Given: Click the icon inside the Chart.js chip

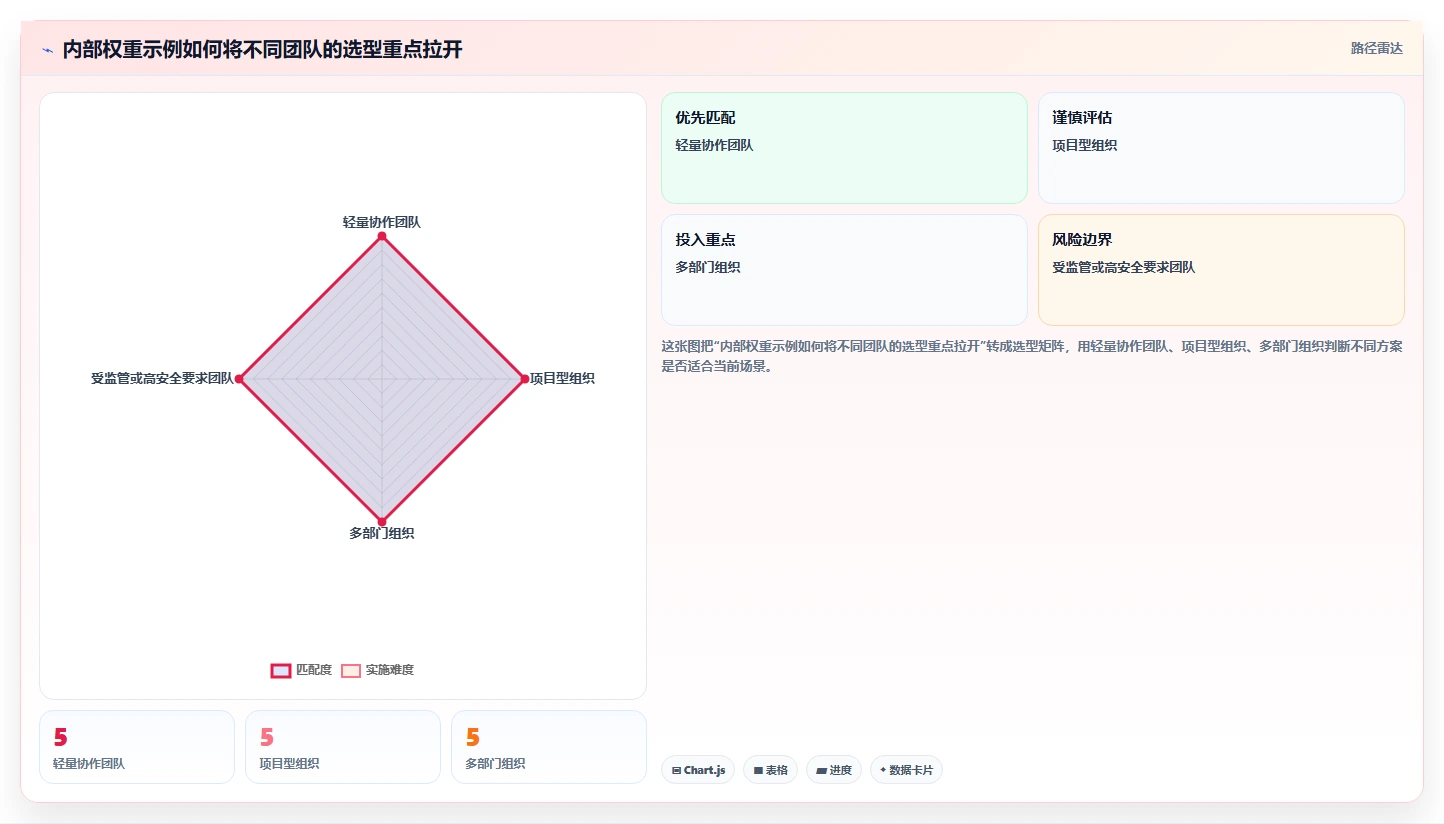Looking at the screenshot, I should 677,770.
